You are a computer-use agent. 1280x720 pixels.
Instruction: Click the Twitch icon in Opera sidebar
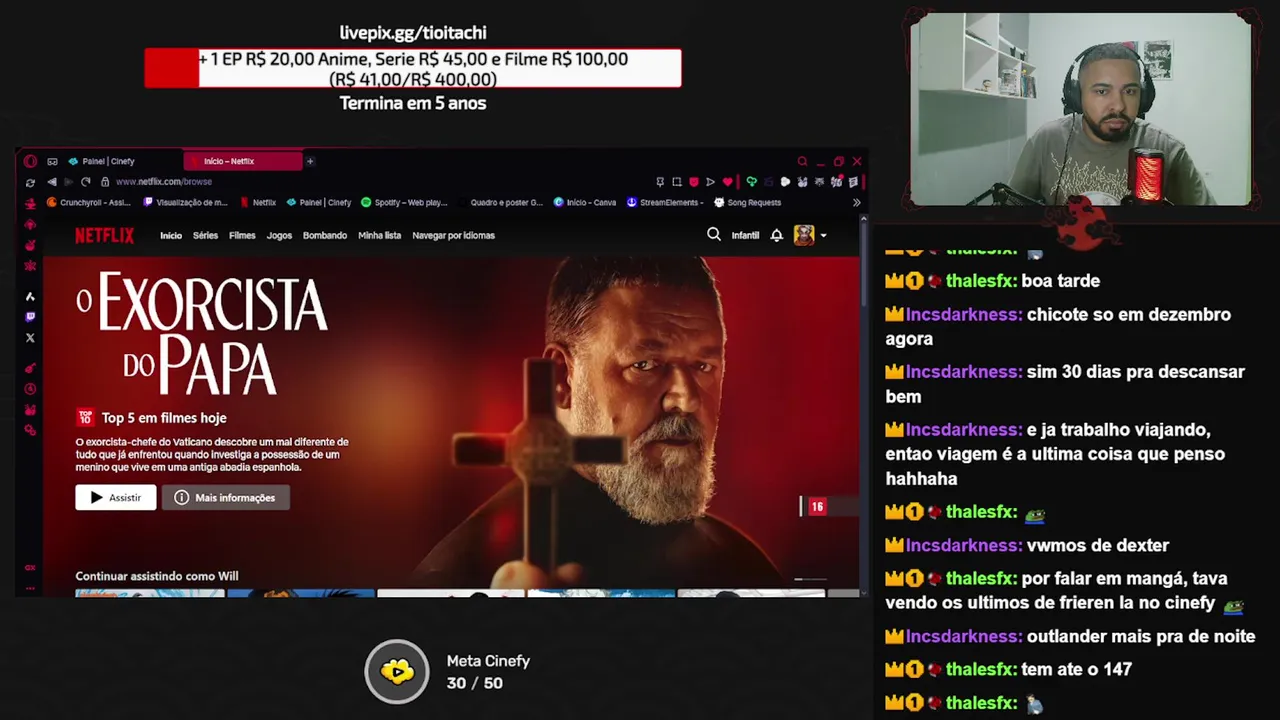(x=30, y=317)
